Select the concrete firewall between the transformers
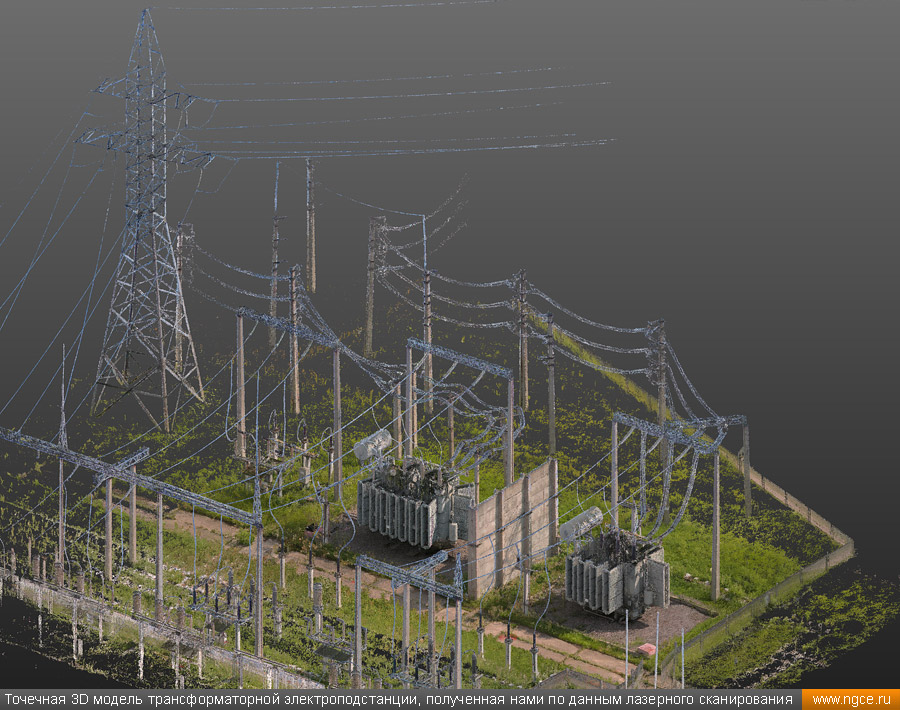This screenshot has width=900, height=710. pyautogui.click(x=512, y=525)
